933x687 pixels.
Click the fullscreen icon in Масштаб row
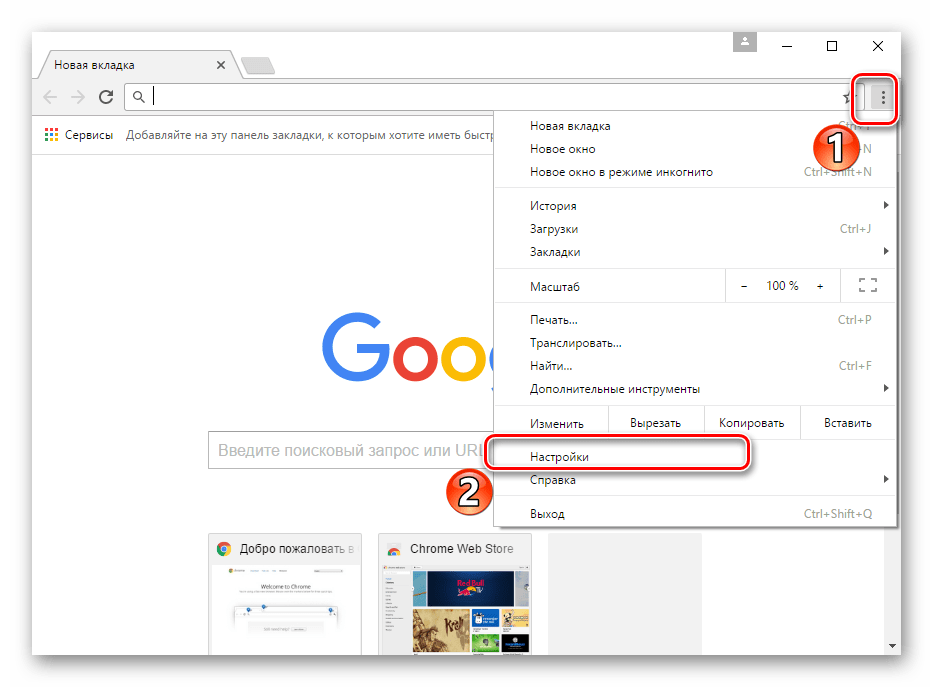[867, 286]
